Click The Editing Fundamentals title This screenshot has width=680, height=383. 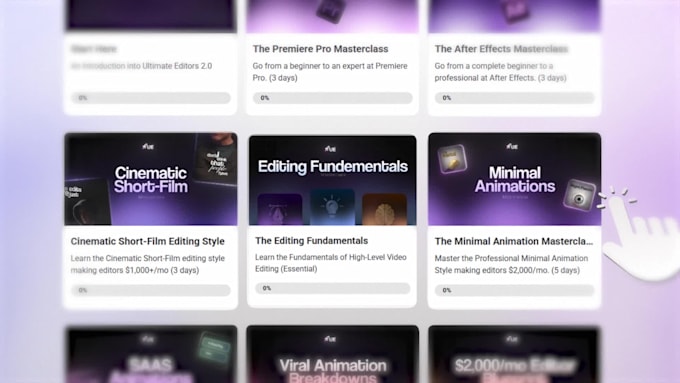point(311,241)
